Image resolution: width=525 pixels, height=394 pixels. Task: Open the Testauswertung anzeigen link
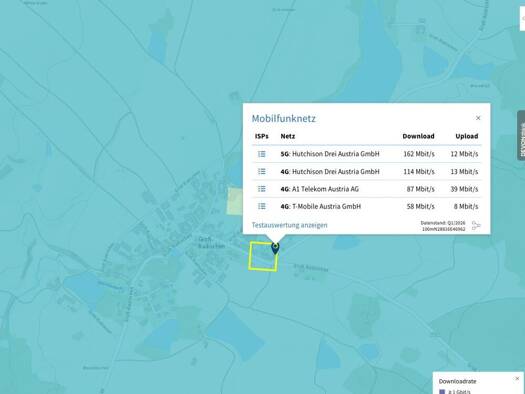289,225
